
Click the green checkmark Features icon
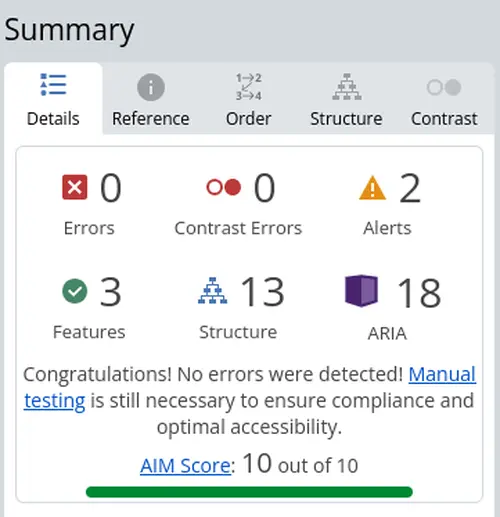[75, 291]
